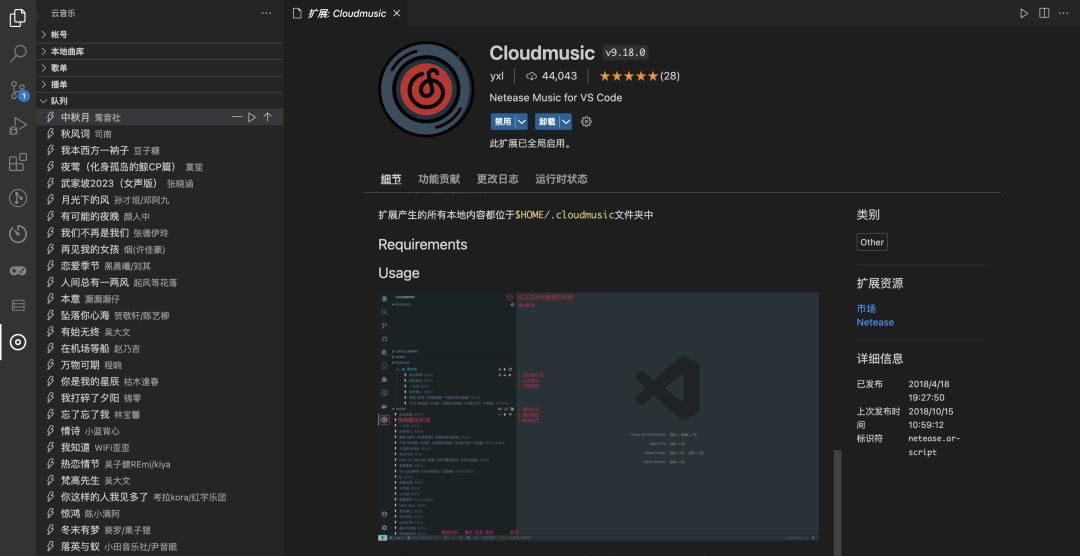Image resolution: width=1080 pixels, height=556 pixels.
Task: Open Source Control with one pending change
Action: click(x=18, y=90)
